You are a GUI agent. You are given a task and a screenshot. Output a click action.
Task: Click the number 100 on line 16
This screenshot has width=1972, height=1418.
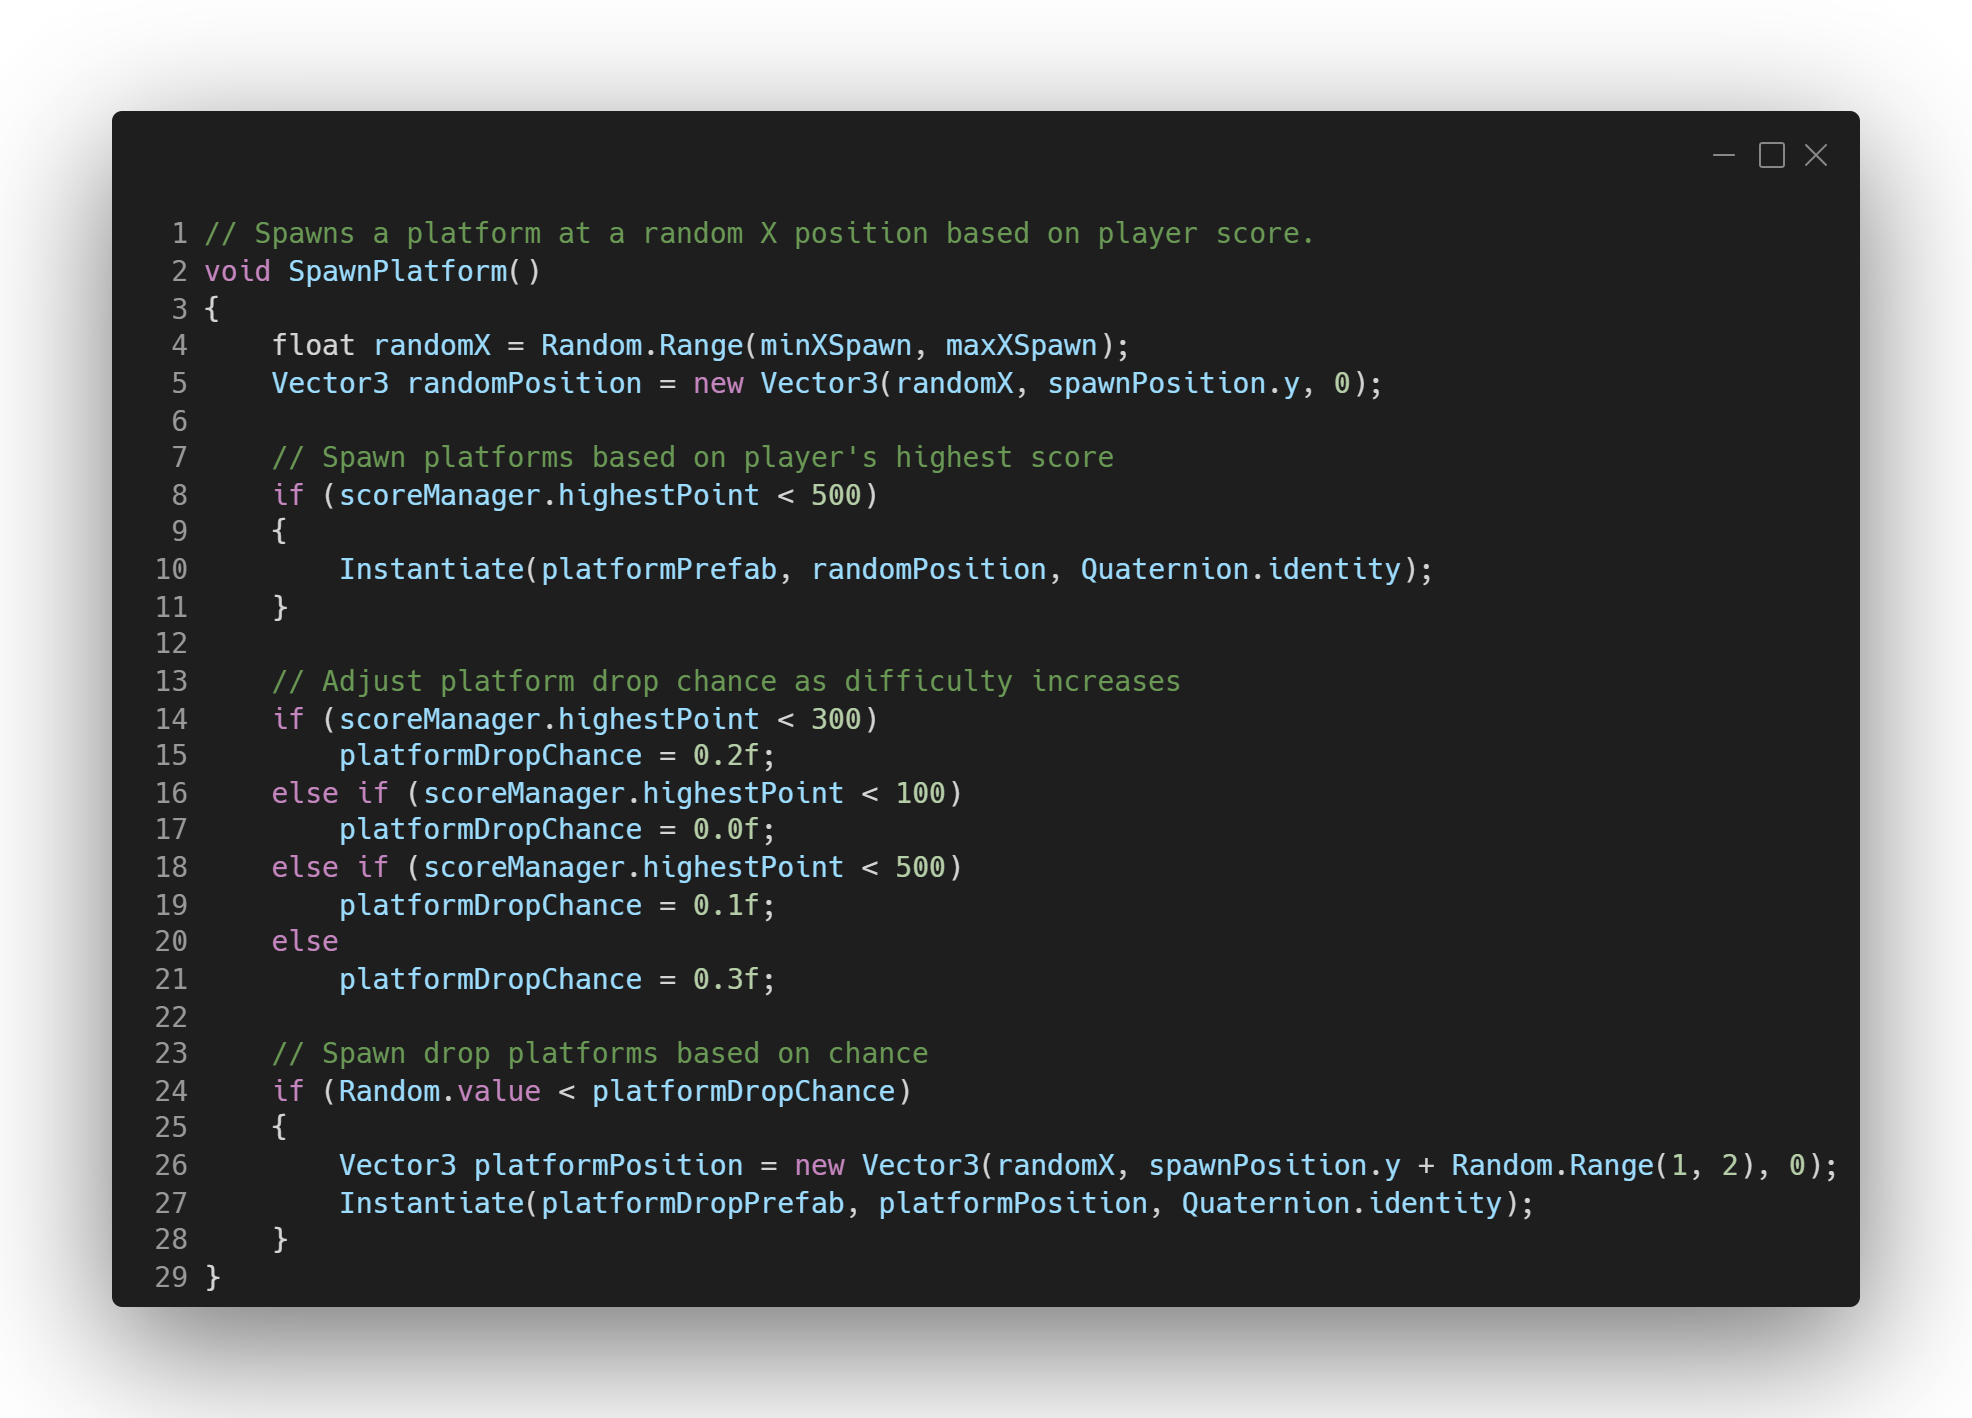click(x=920, y=793)
